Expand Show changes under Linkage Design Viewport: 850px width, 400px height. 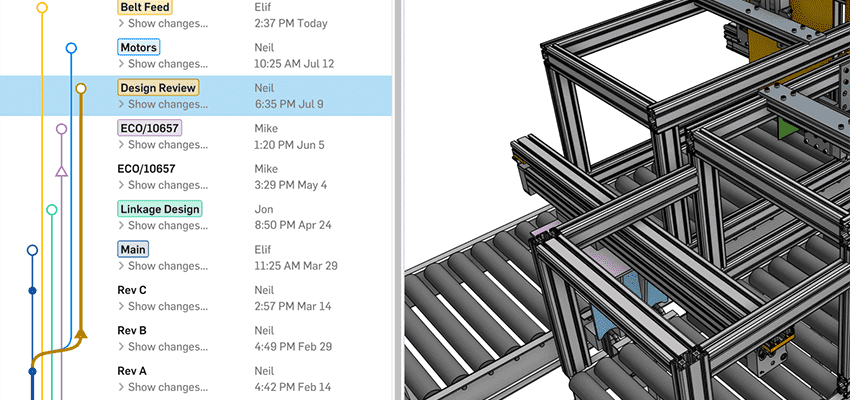[x=163, y=225]
